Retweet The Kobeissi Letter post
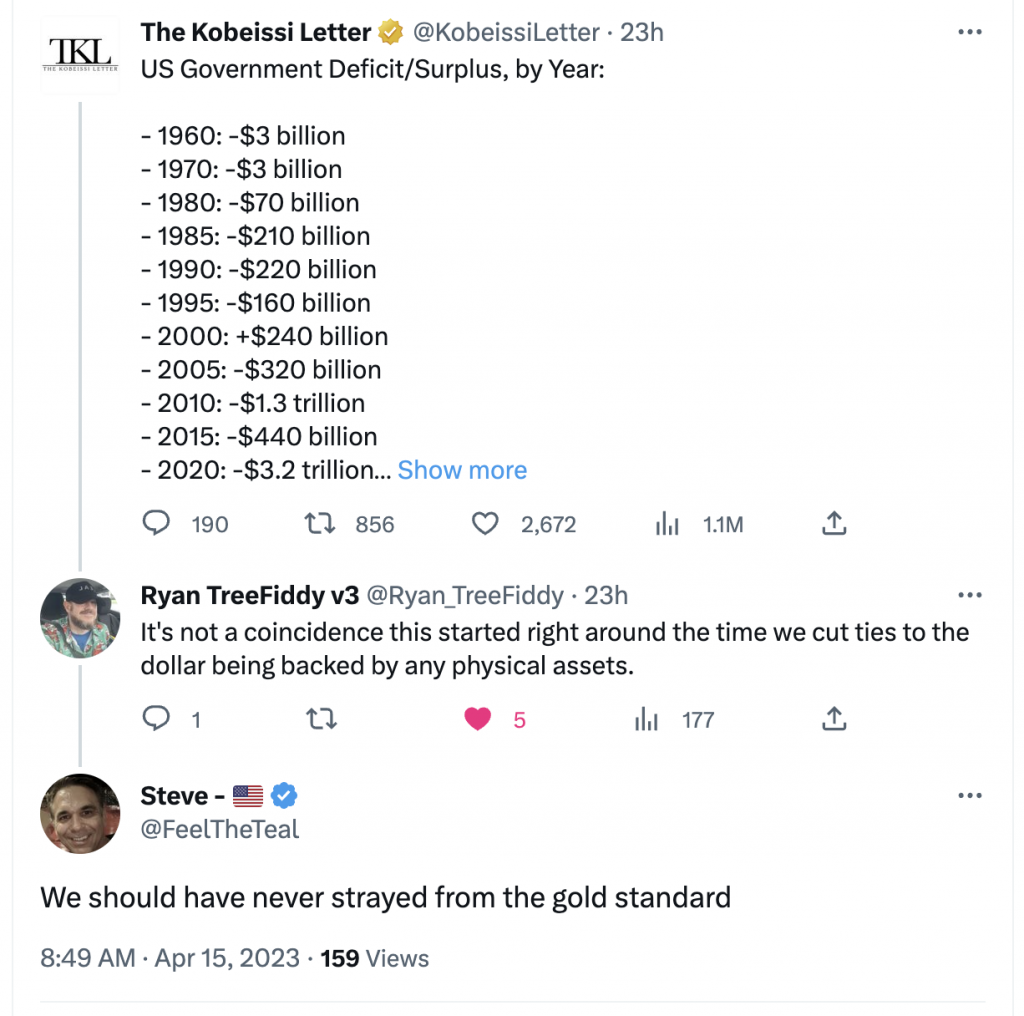 (x=321, y=524)
